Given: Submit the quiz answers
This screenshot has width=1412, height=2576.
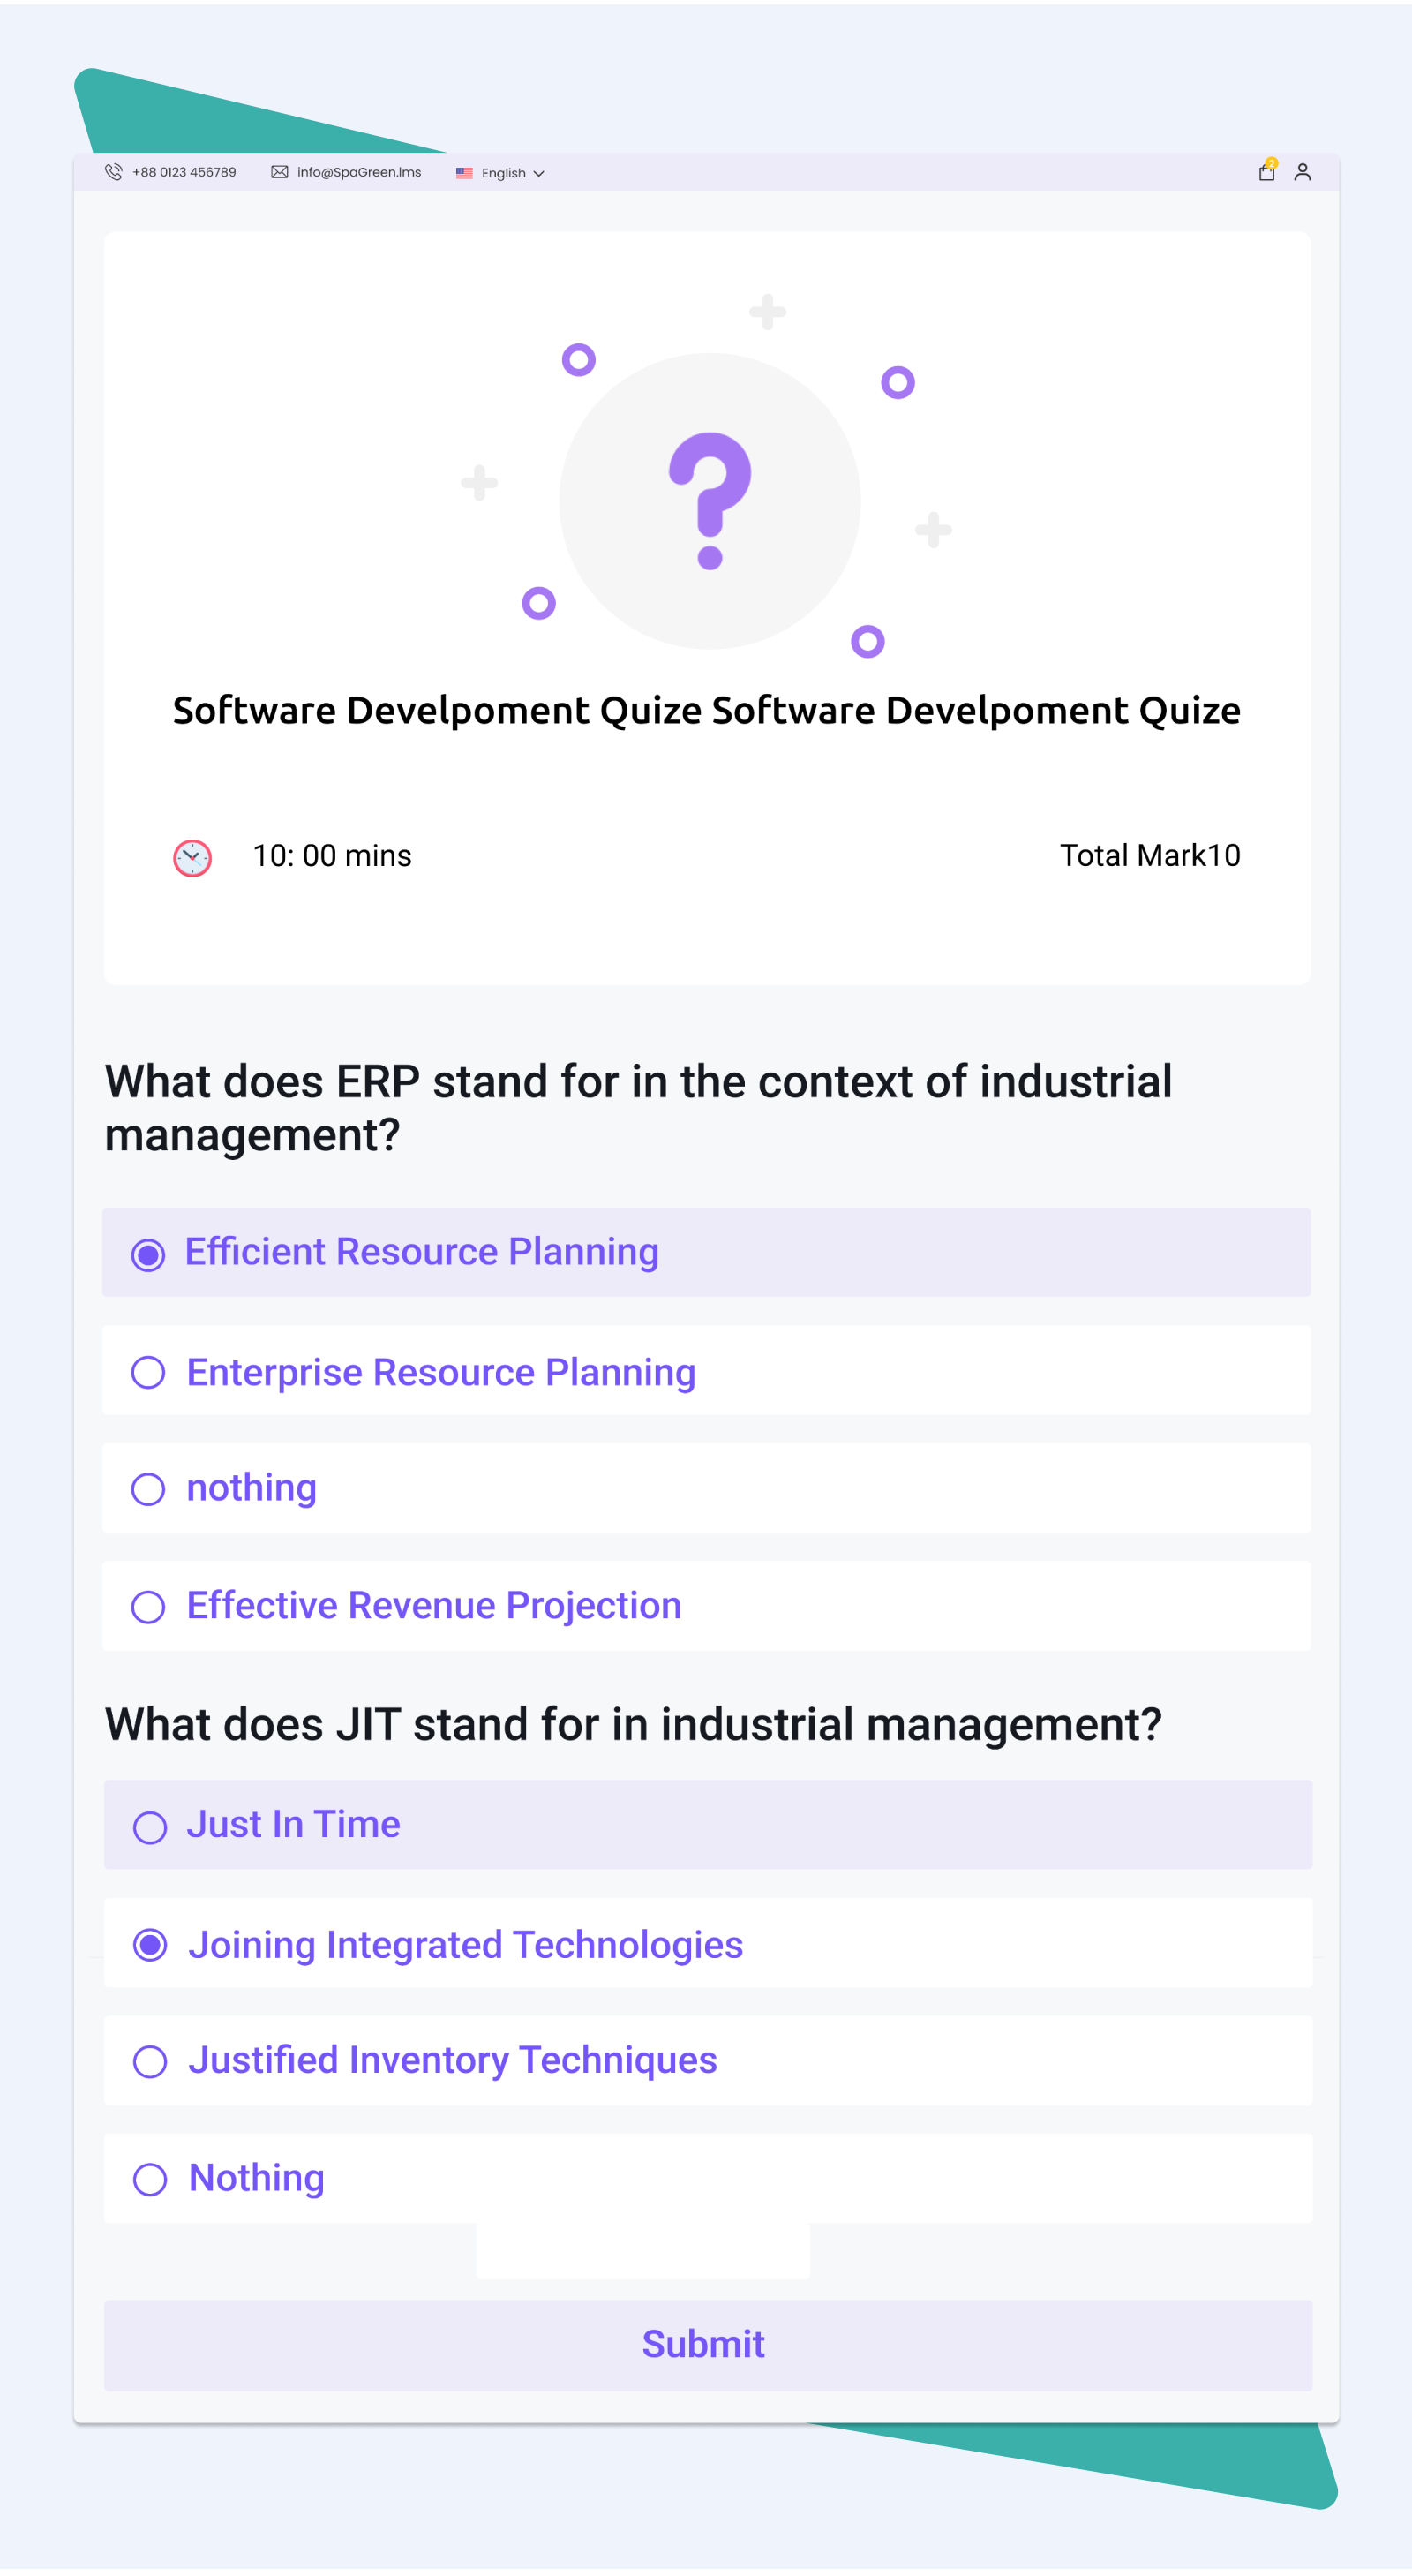Looking at the screenshot, I should [707, 2344].
